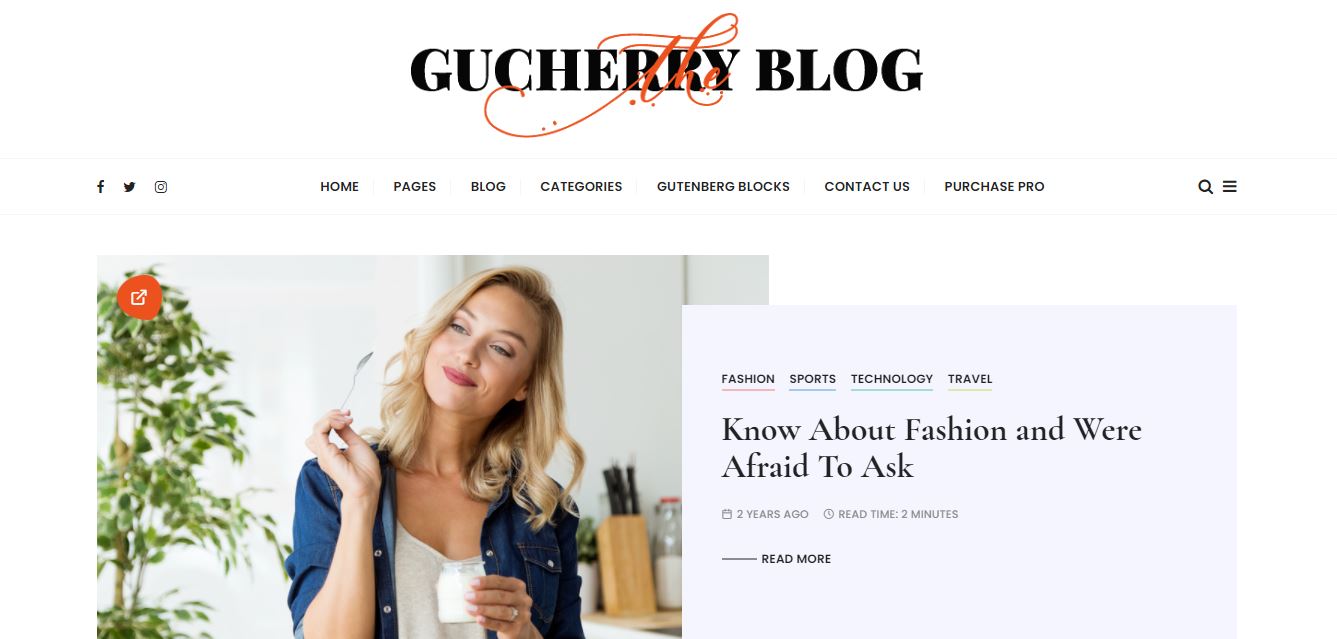Open the Instagram social icon
Image resolution: width=1337 pixels, height=639 pixels.
[161, 187]
